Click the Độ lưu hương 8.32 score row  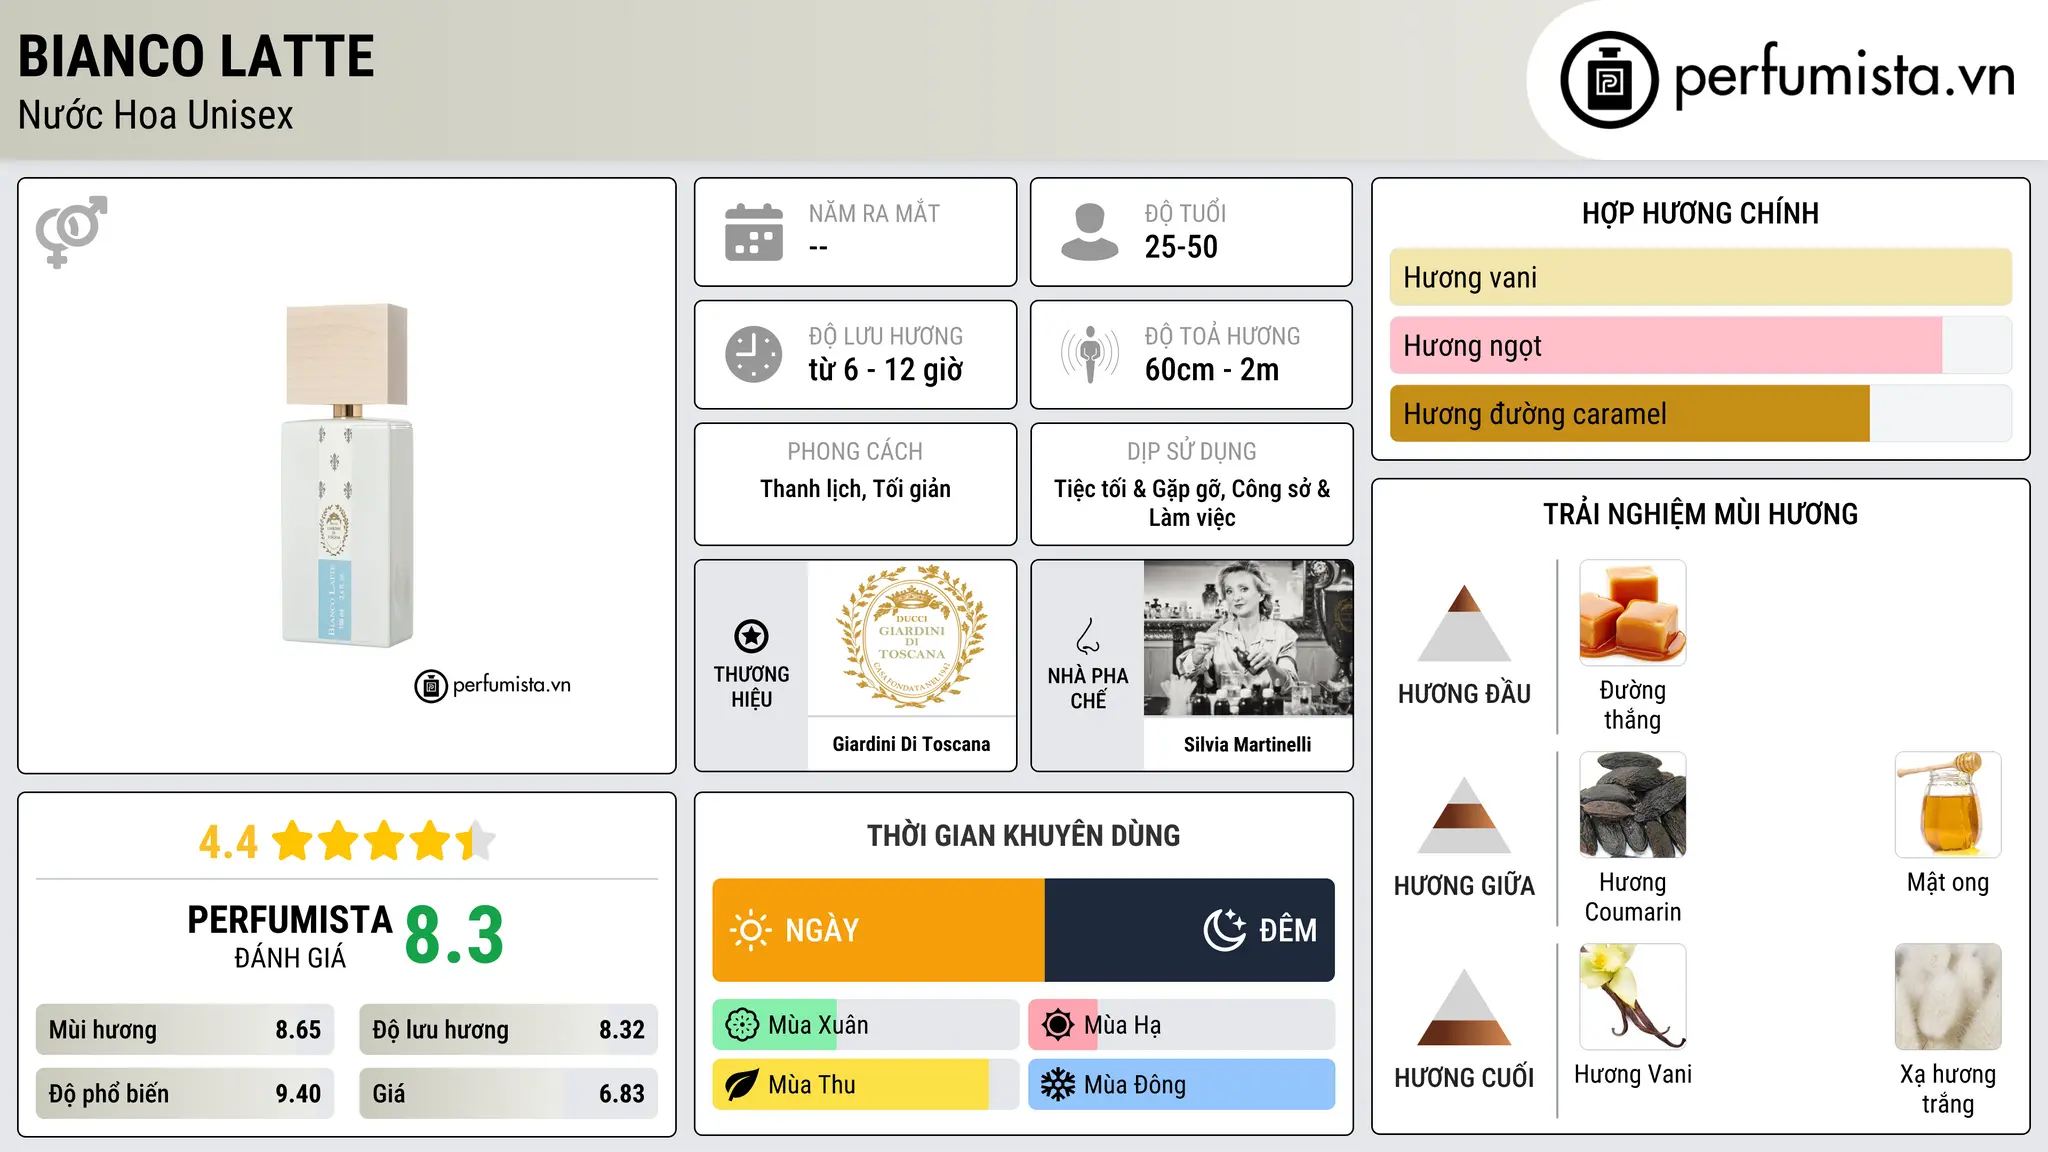[509, 1030]
